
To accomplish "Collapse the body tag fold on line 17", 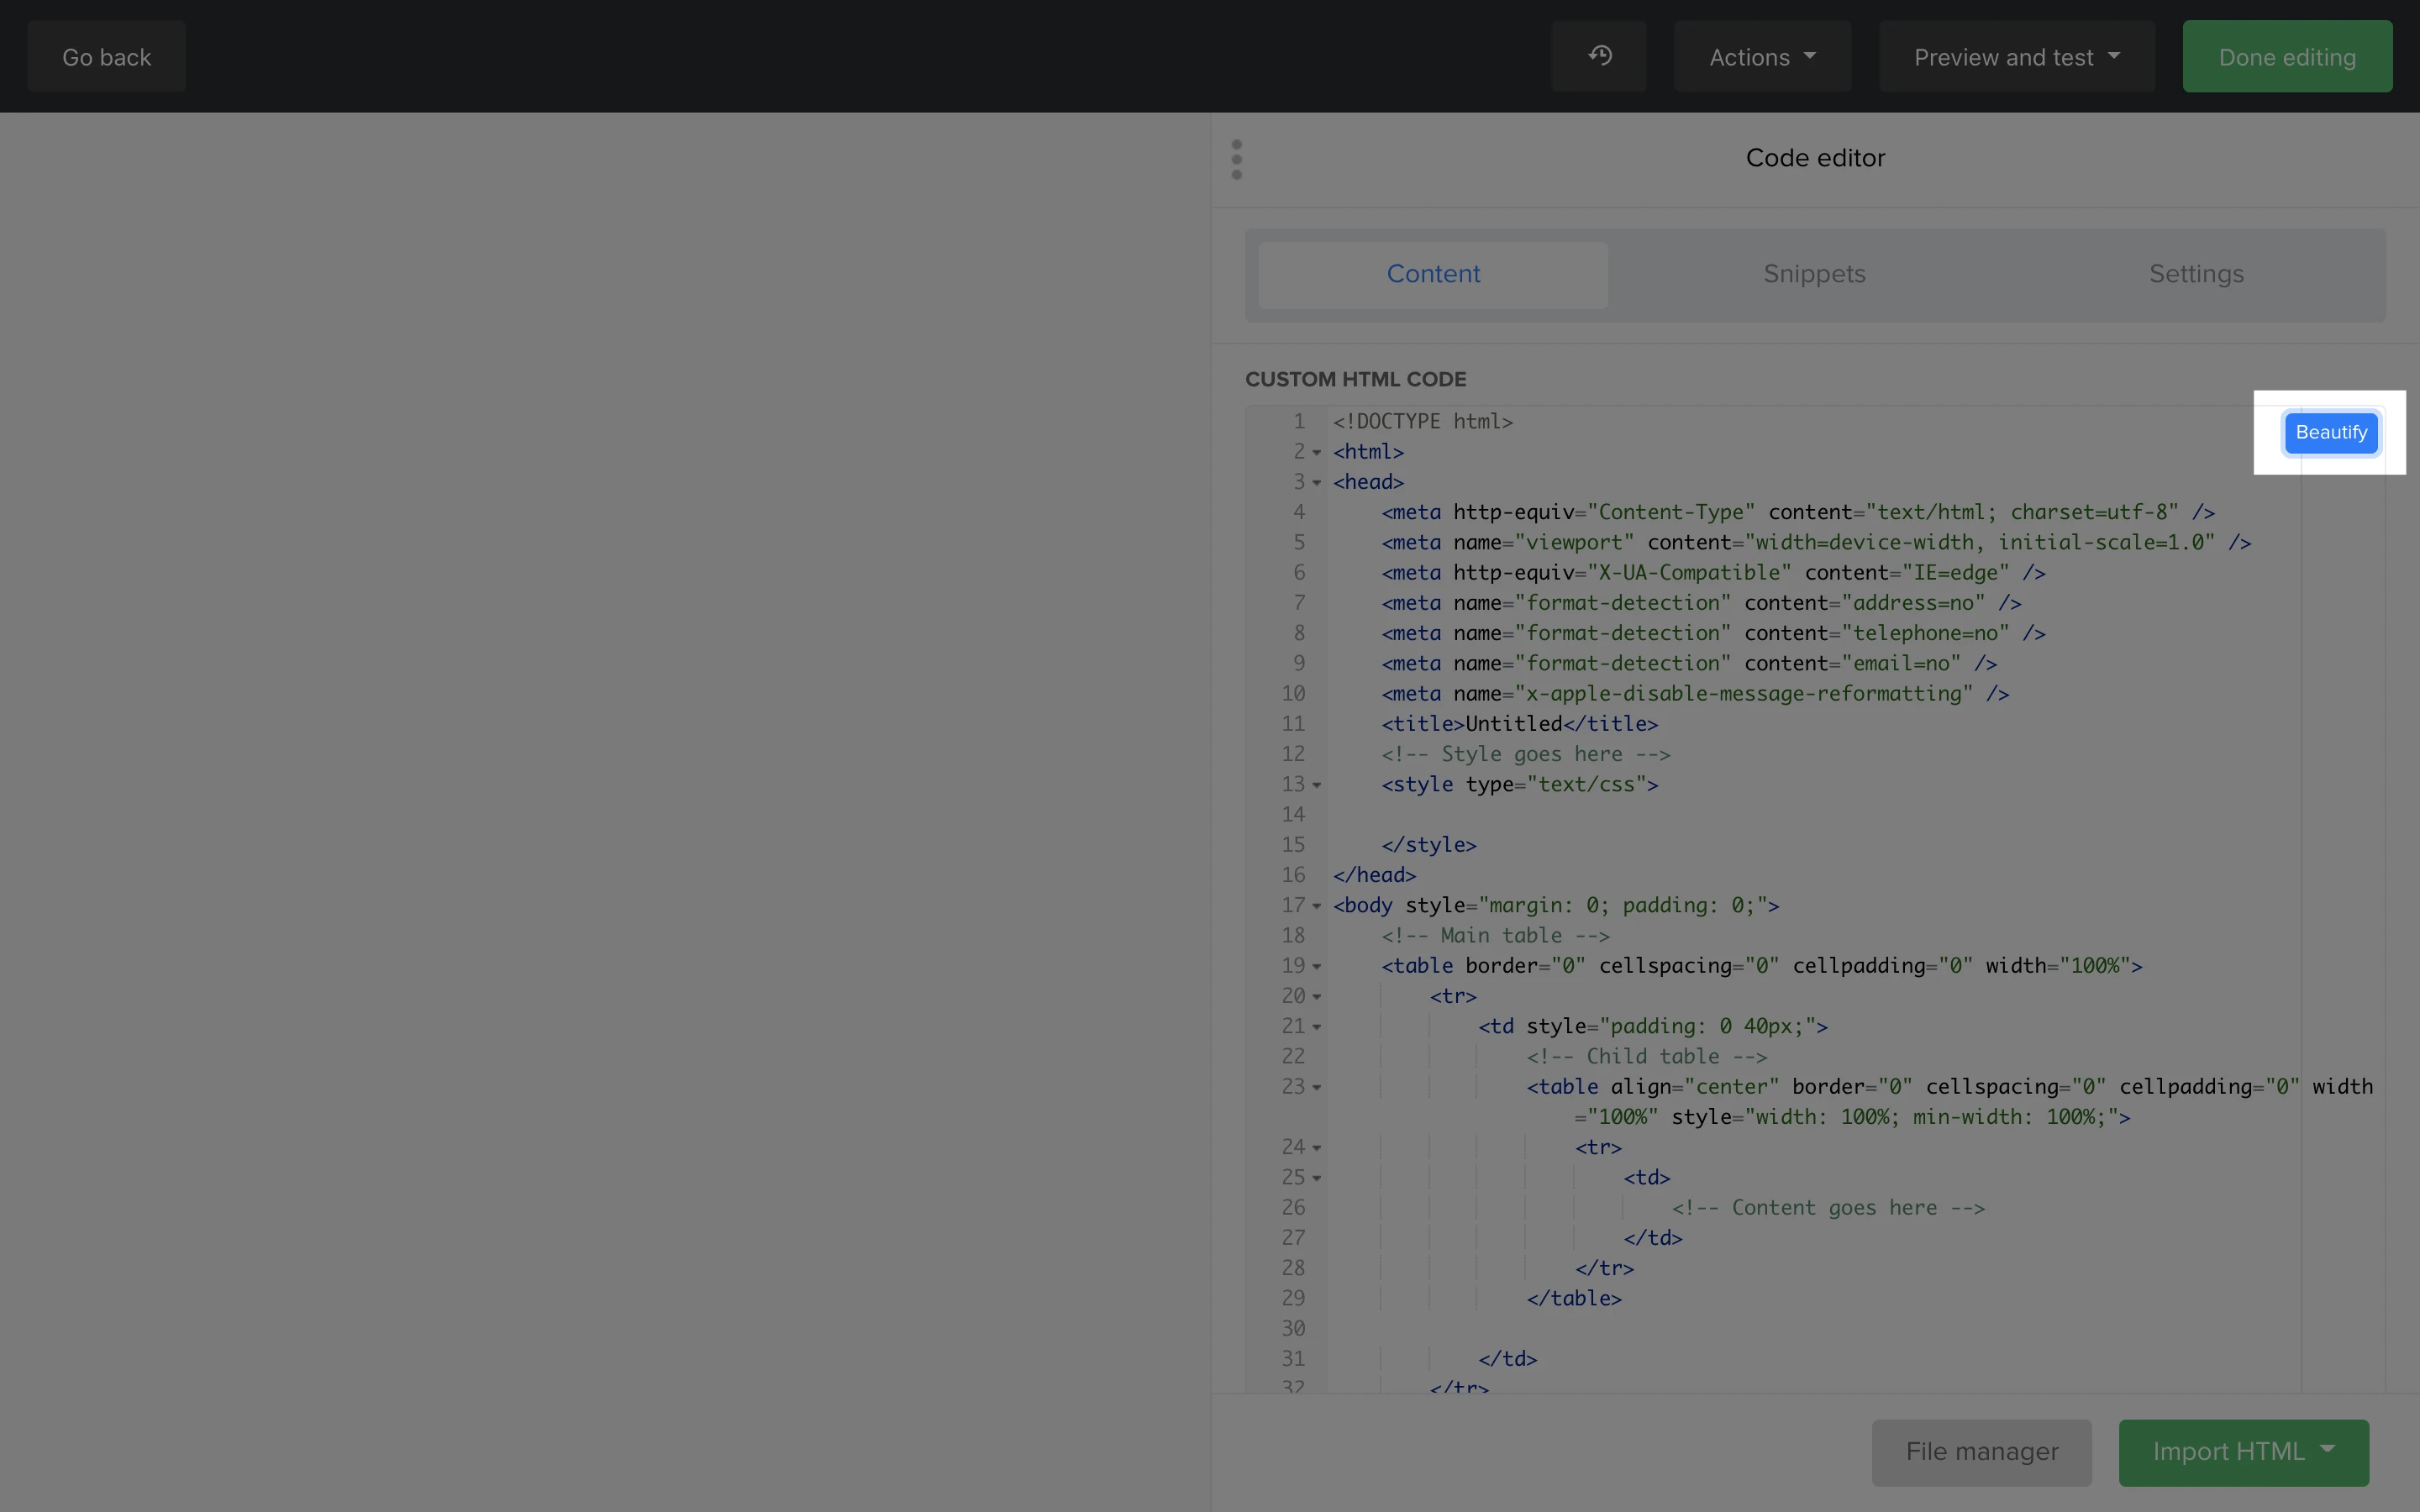I will tap(1317, 907).
